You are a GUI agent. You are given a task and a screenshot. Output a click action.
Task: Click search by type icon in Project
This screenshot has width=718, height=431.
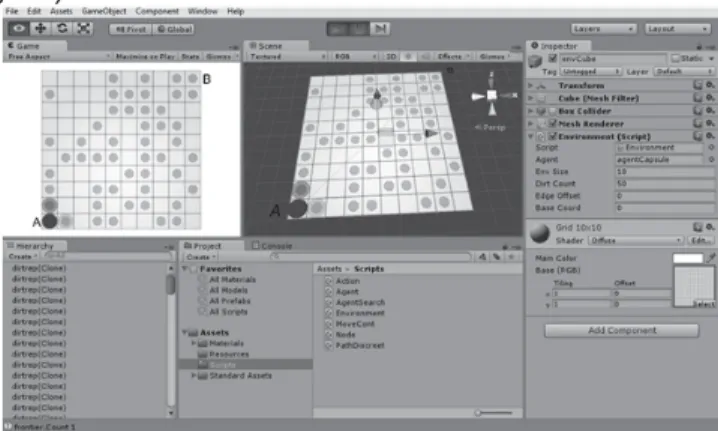[482, 257]
